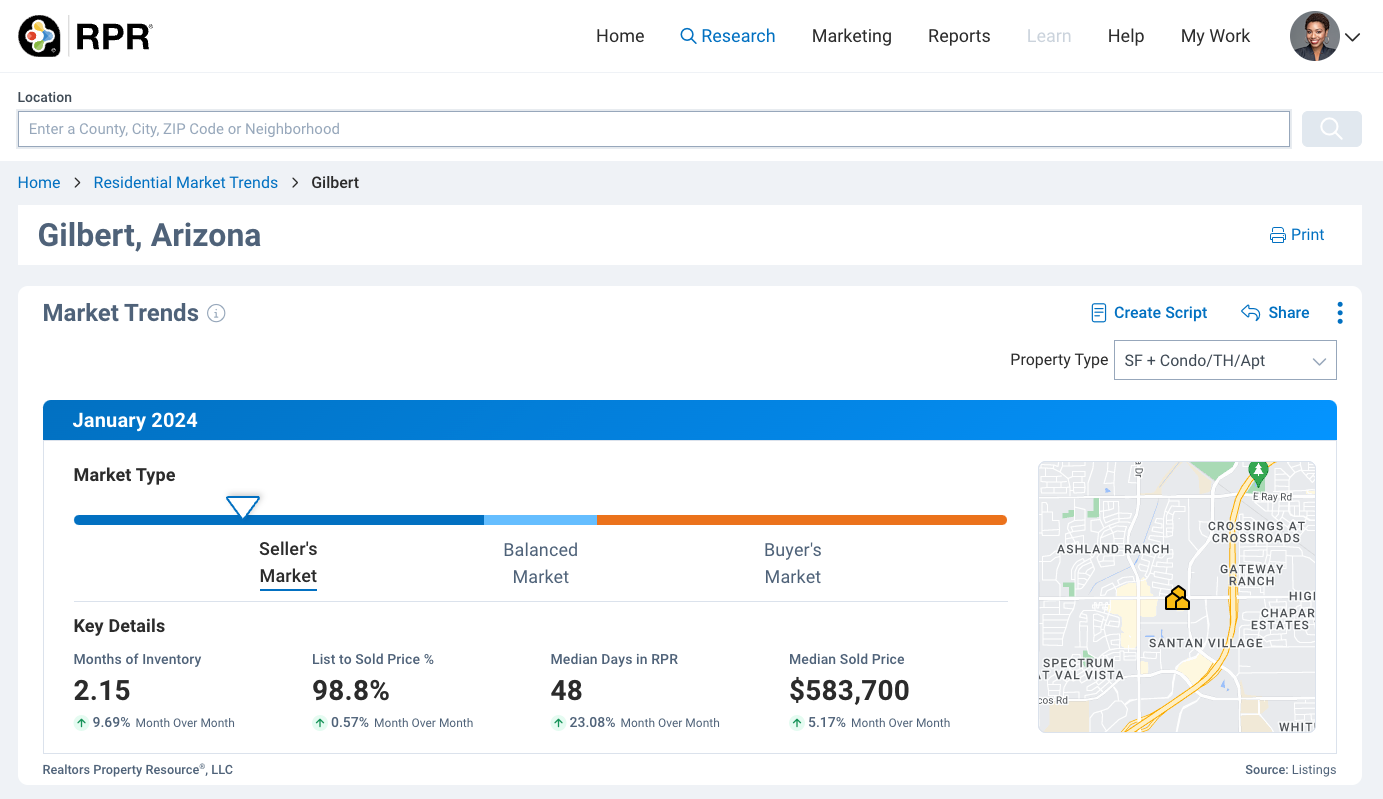Image resolution: width=1383 pixels, height=799 pixels.
Task: Expand the profile dropdown chevron
Action: 1352,37
